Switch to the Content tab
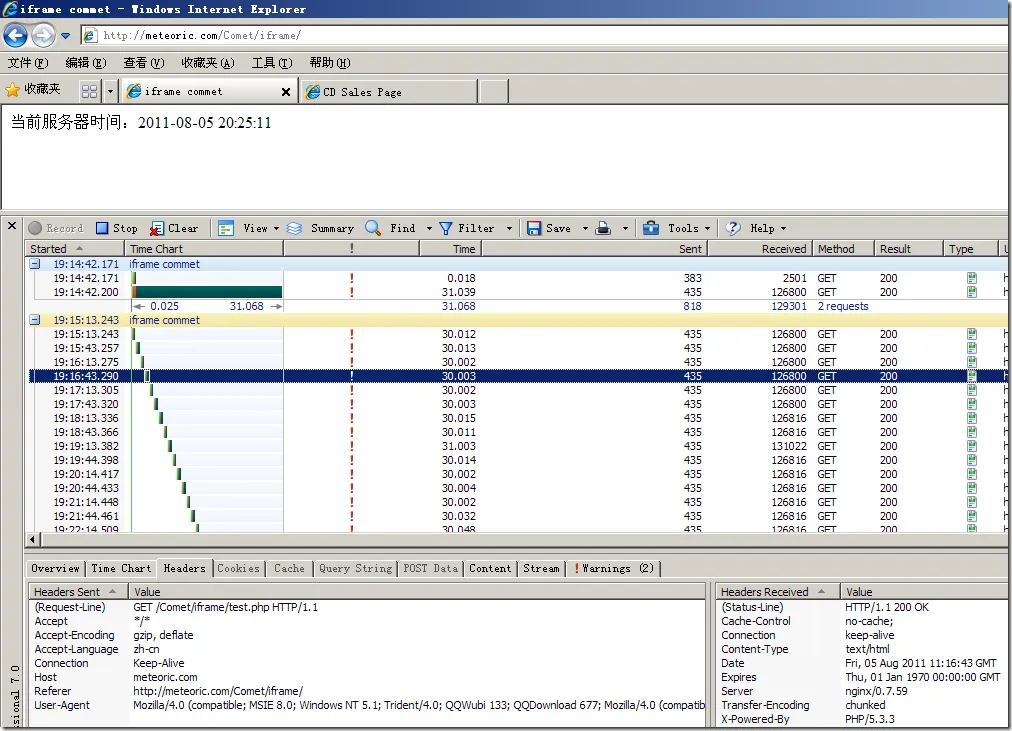1012x731 pixels. point(490,568)
